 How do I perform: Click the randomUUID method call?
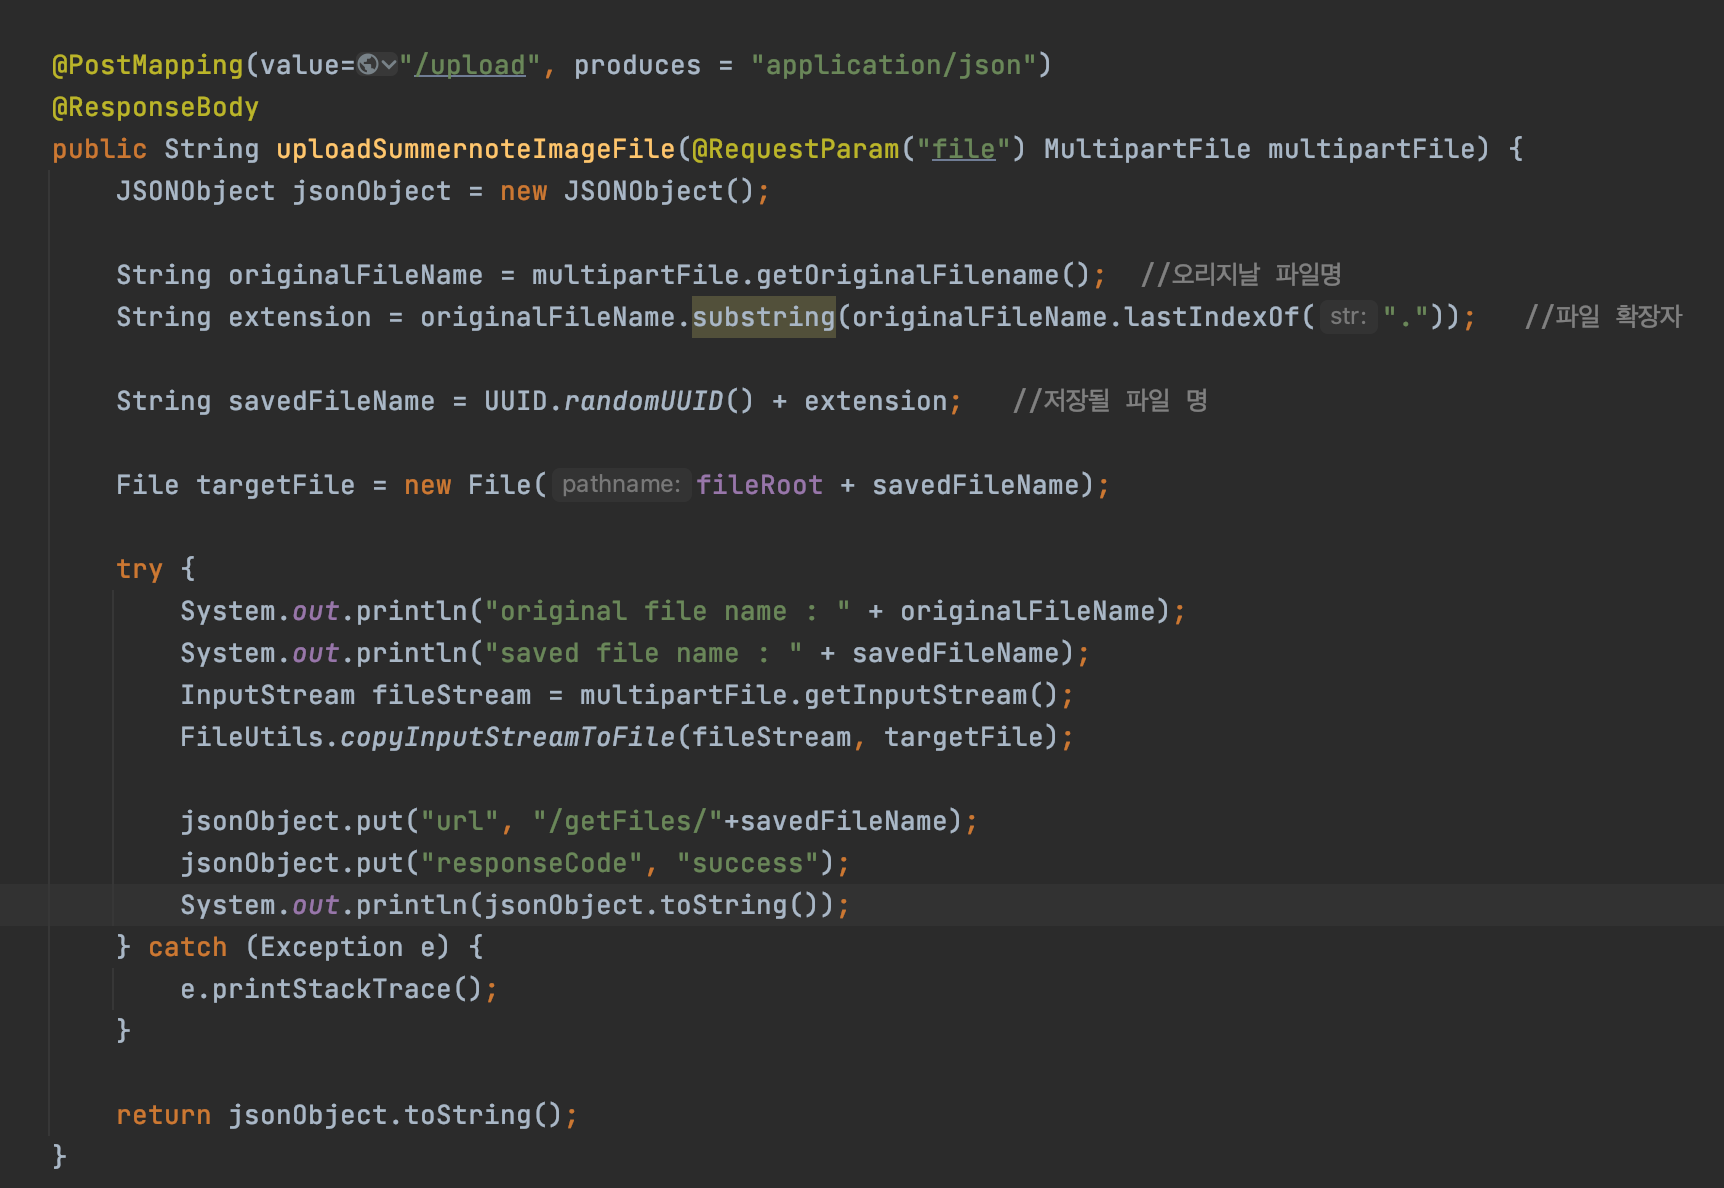pyautogui.click(x=643, y=401)
